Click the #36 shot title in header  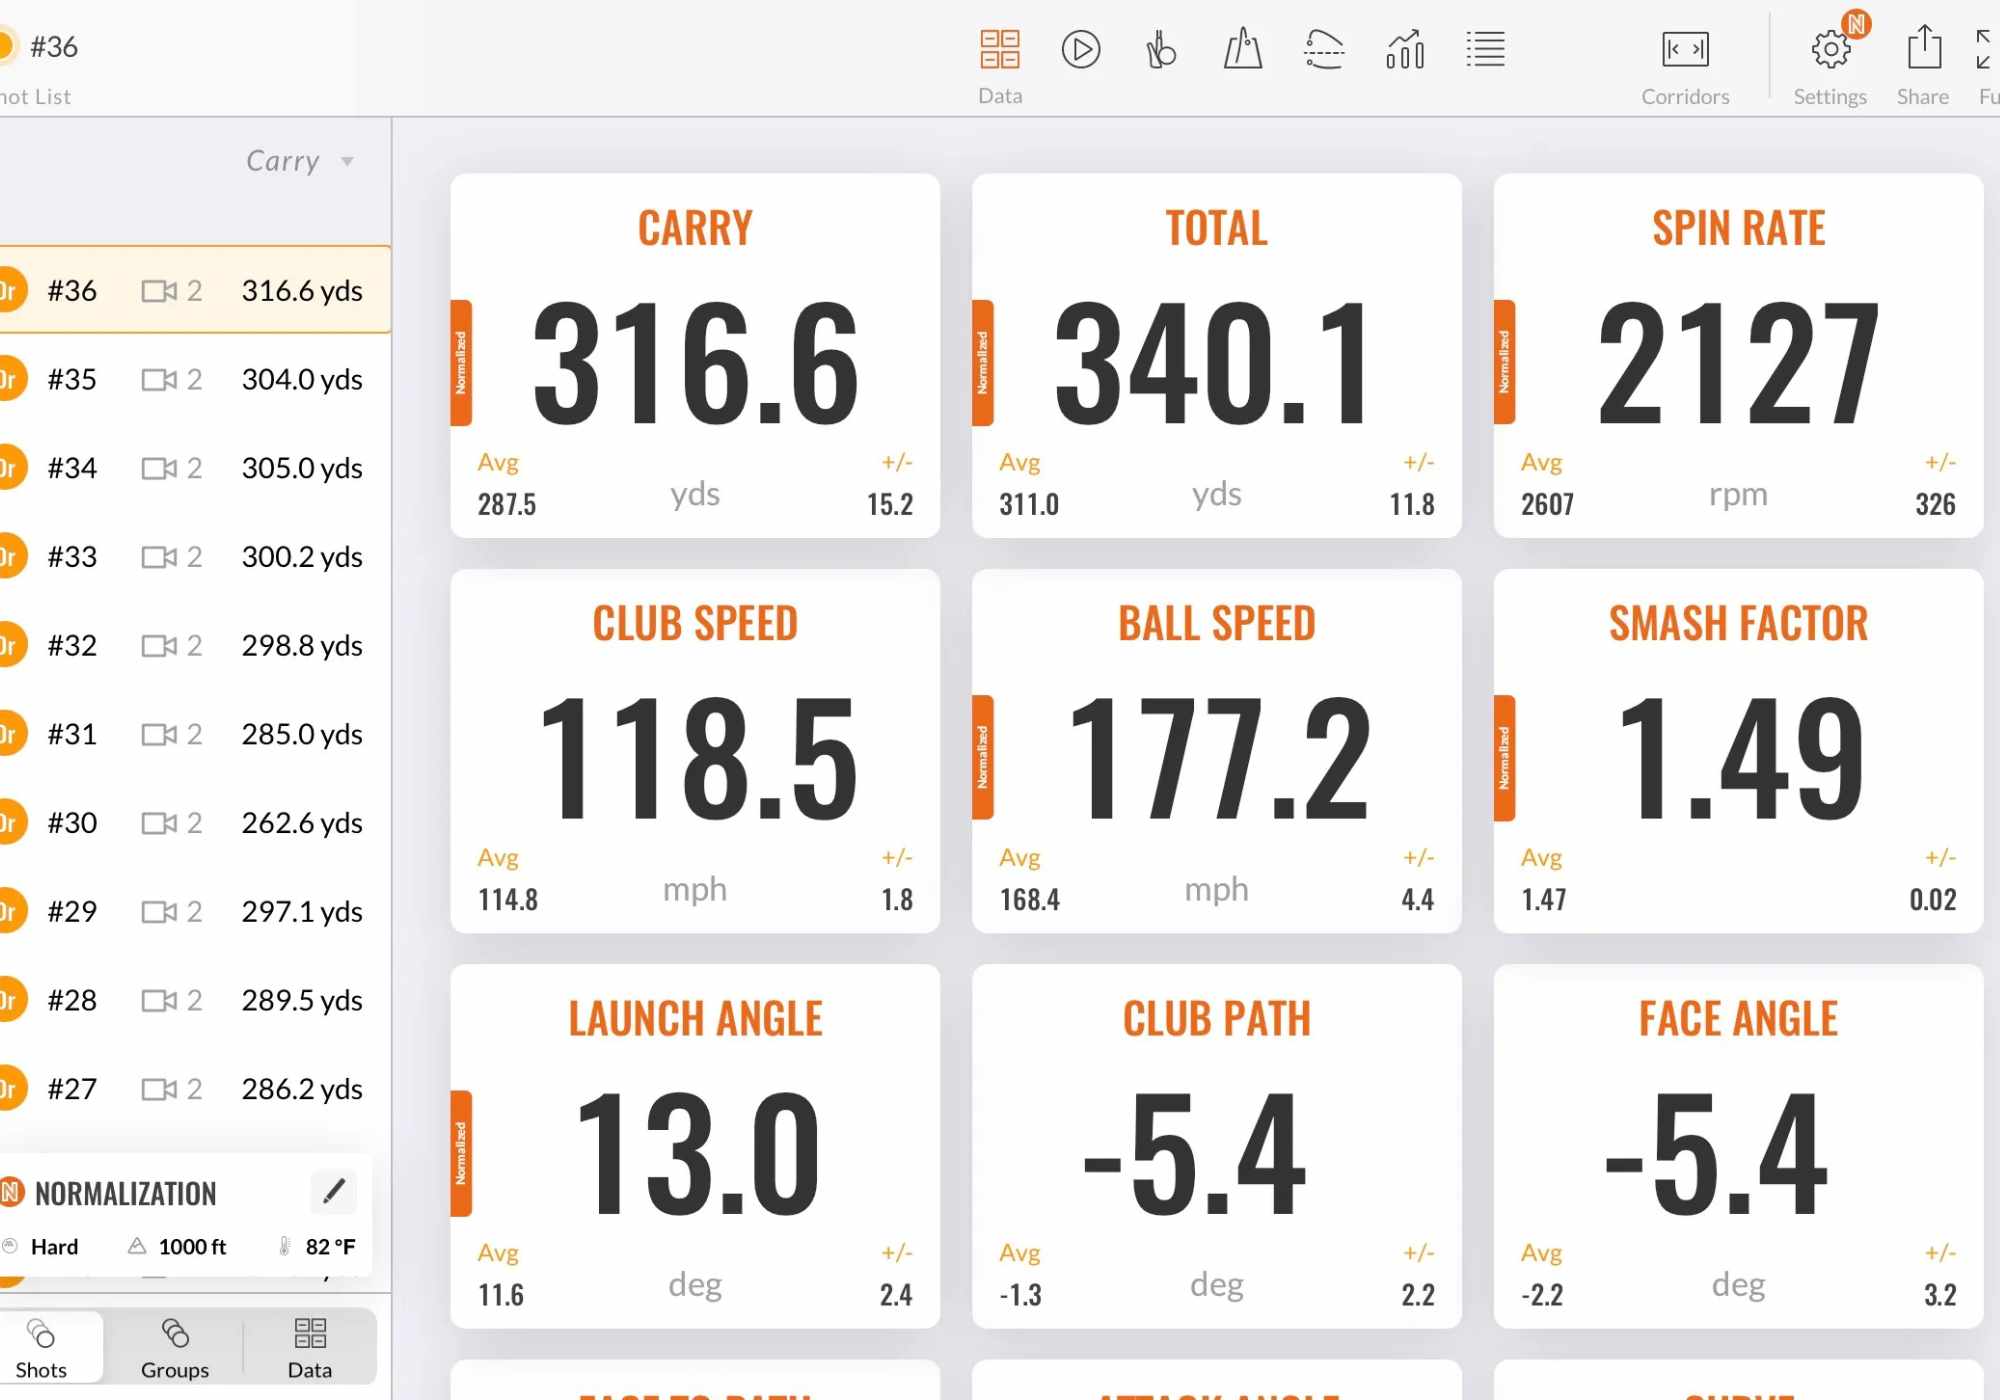[x=53, y=46]
